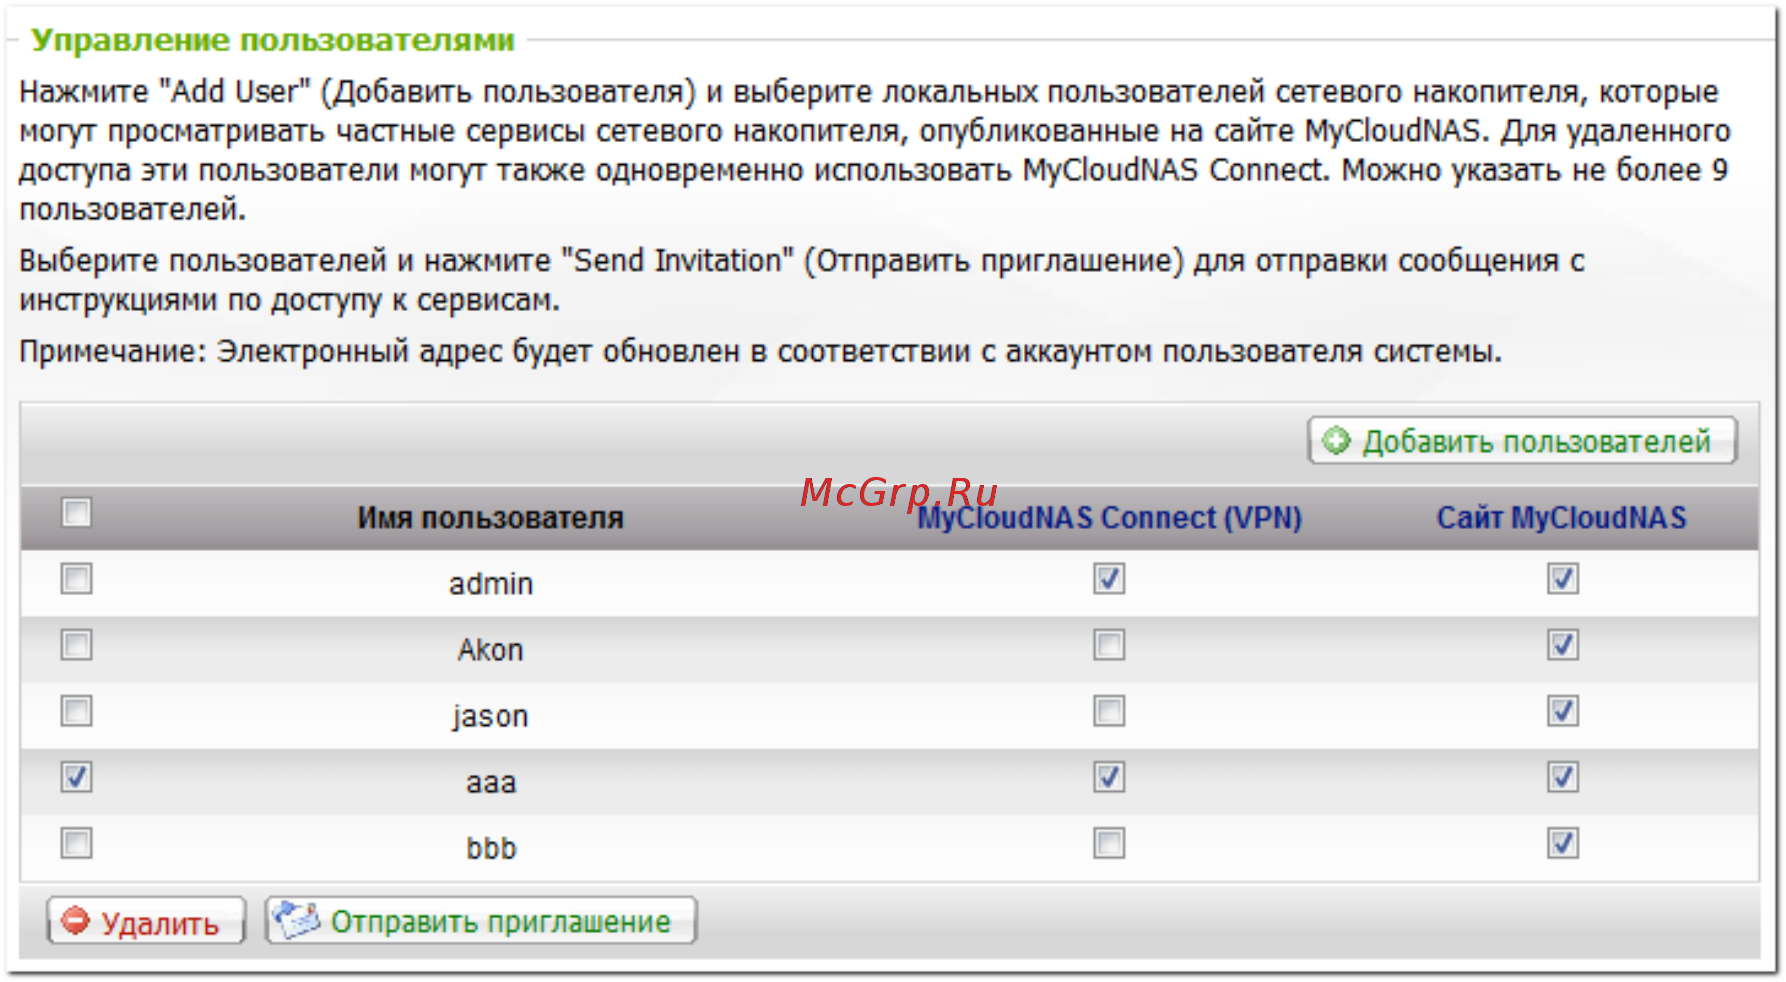Viewport: 1786px width, 982px height.
Task: Click the Удалить button
Action: [x=146, y=920]
